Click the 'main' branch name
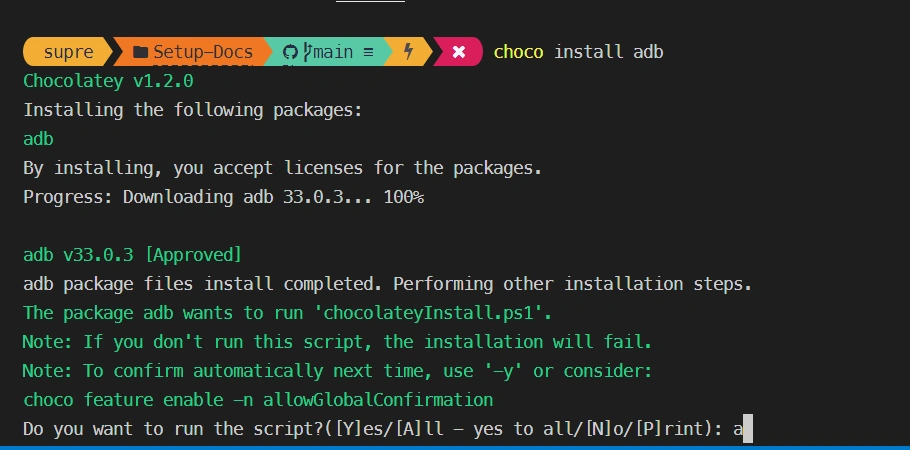This screenshot has height=450, width=910. point(334,51)
